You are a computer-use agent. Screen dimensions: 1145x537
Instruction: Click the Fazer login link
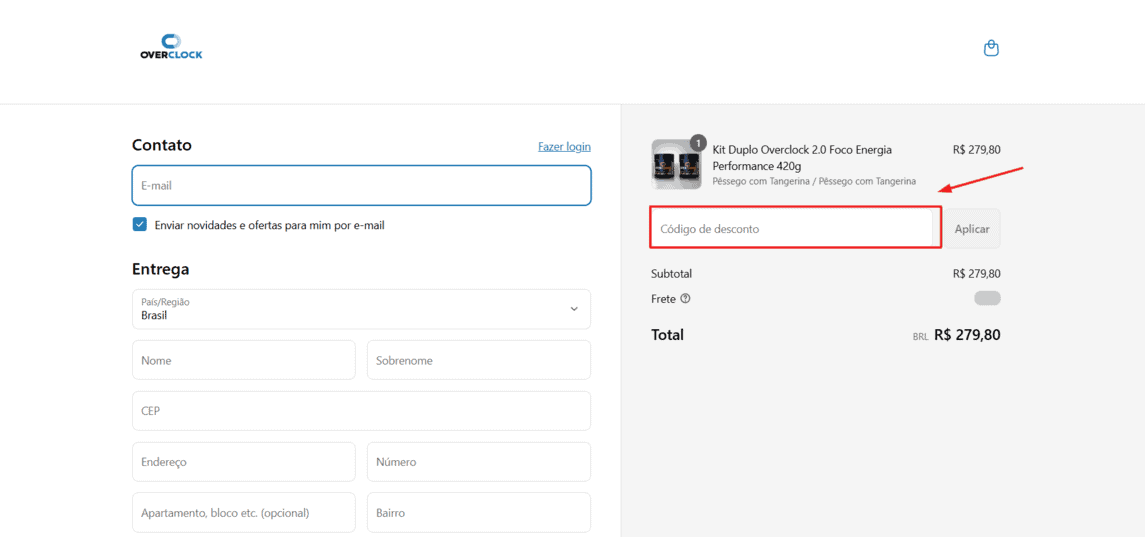pos(564,146)
